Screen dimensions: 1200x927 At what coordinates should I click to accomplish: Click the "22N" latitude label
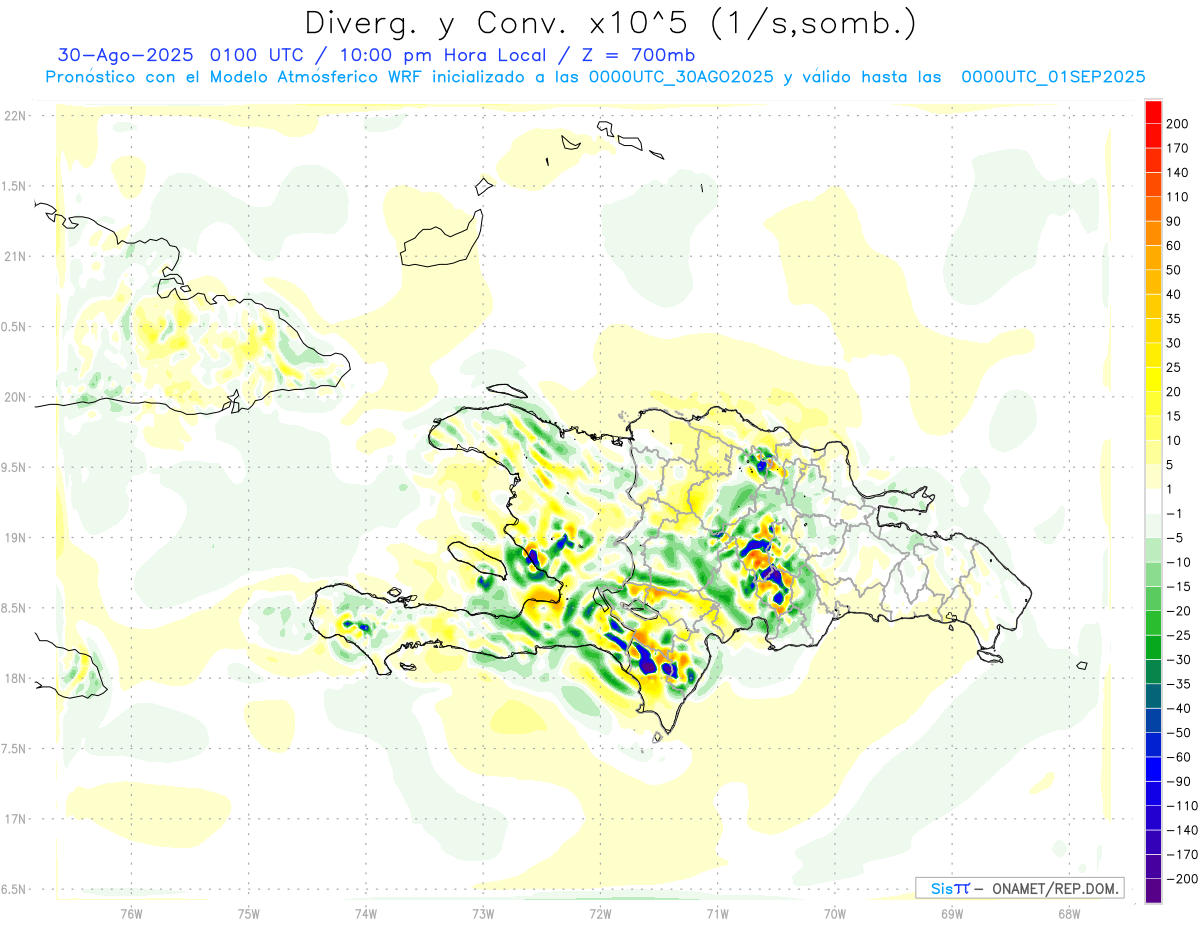tap(15, 115)
